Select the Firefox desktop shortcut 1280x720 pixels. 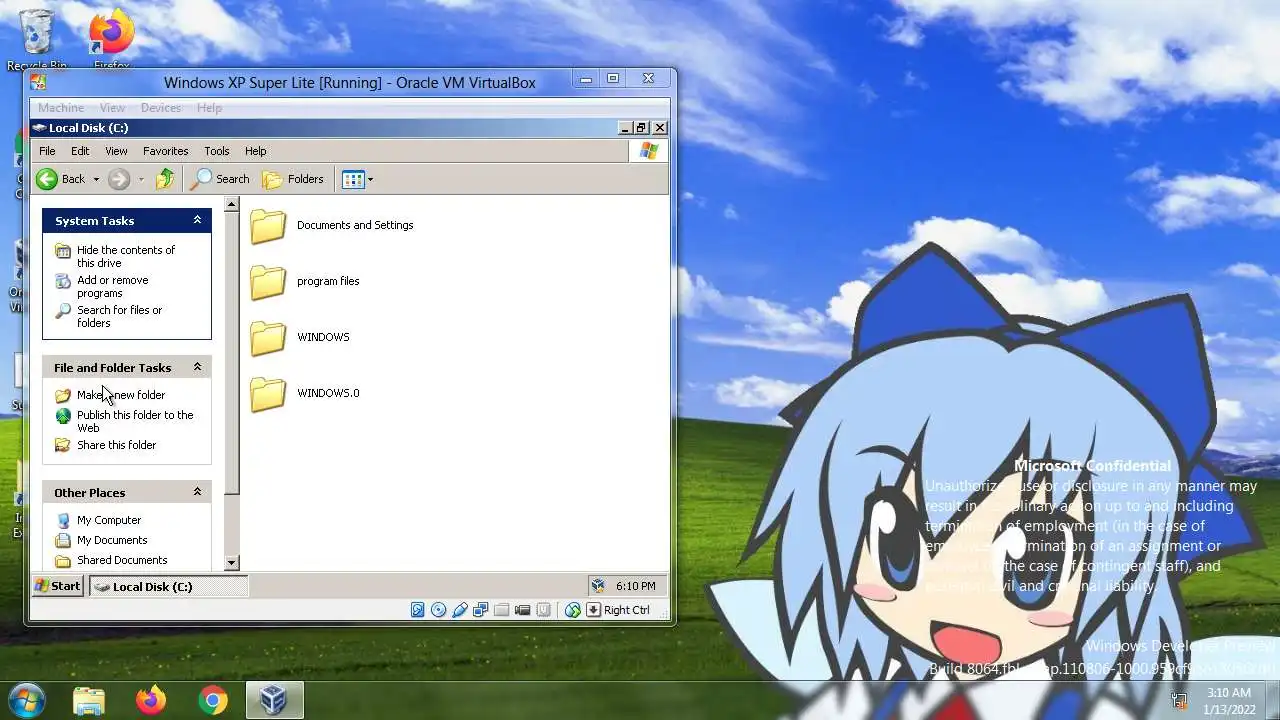tap(111, 40)
